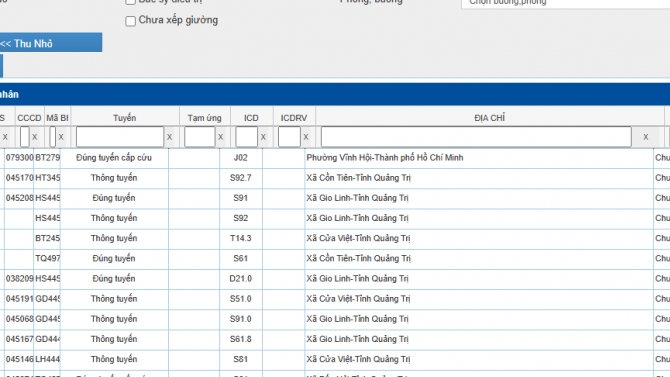Select CCCD value 045068

point(19,318)
